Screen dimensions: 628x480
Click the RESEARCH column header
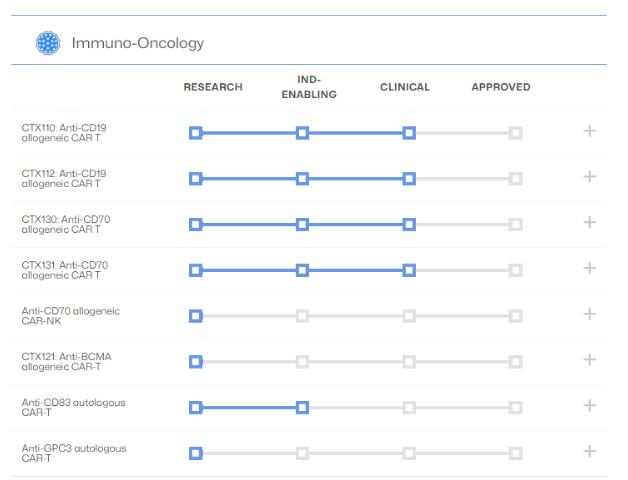(x=213, y=87)
